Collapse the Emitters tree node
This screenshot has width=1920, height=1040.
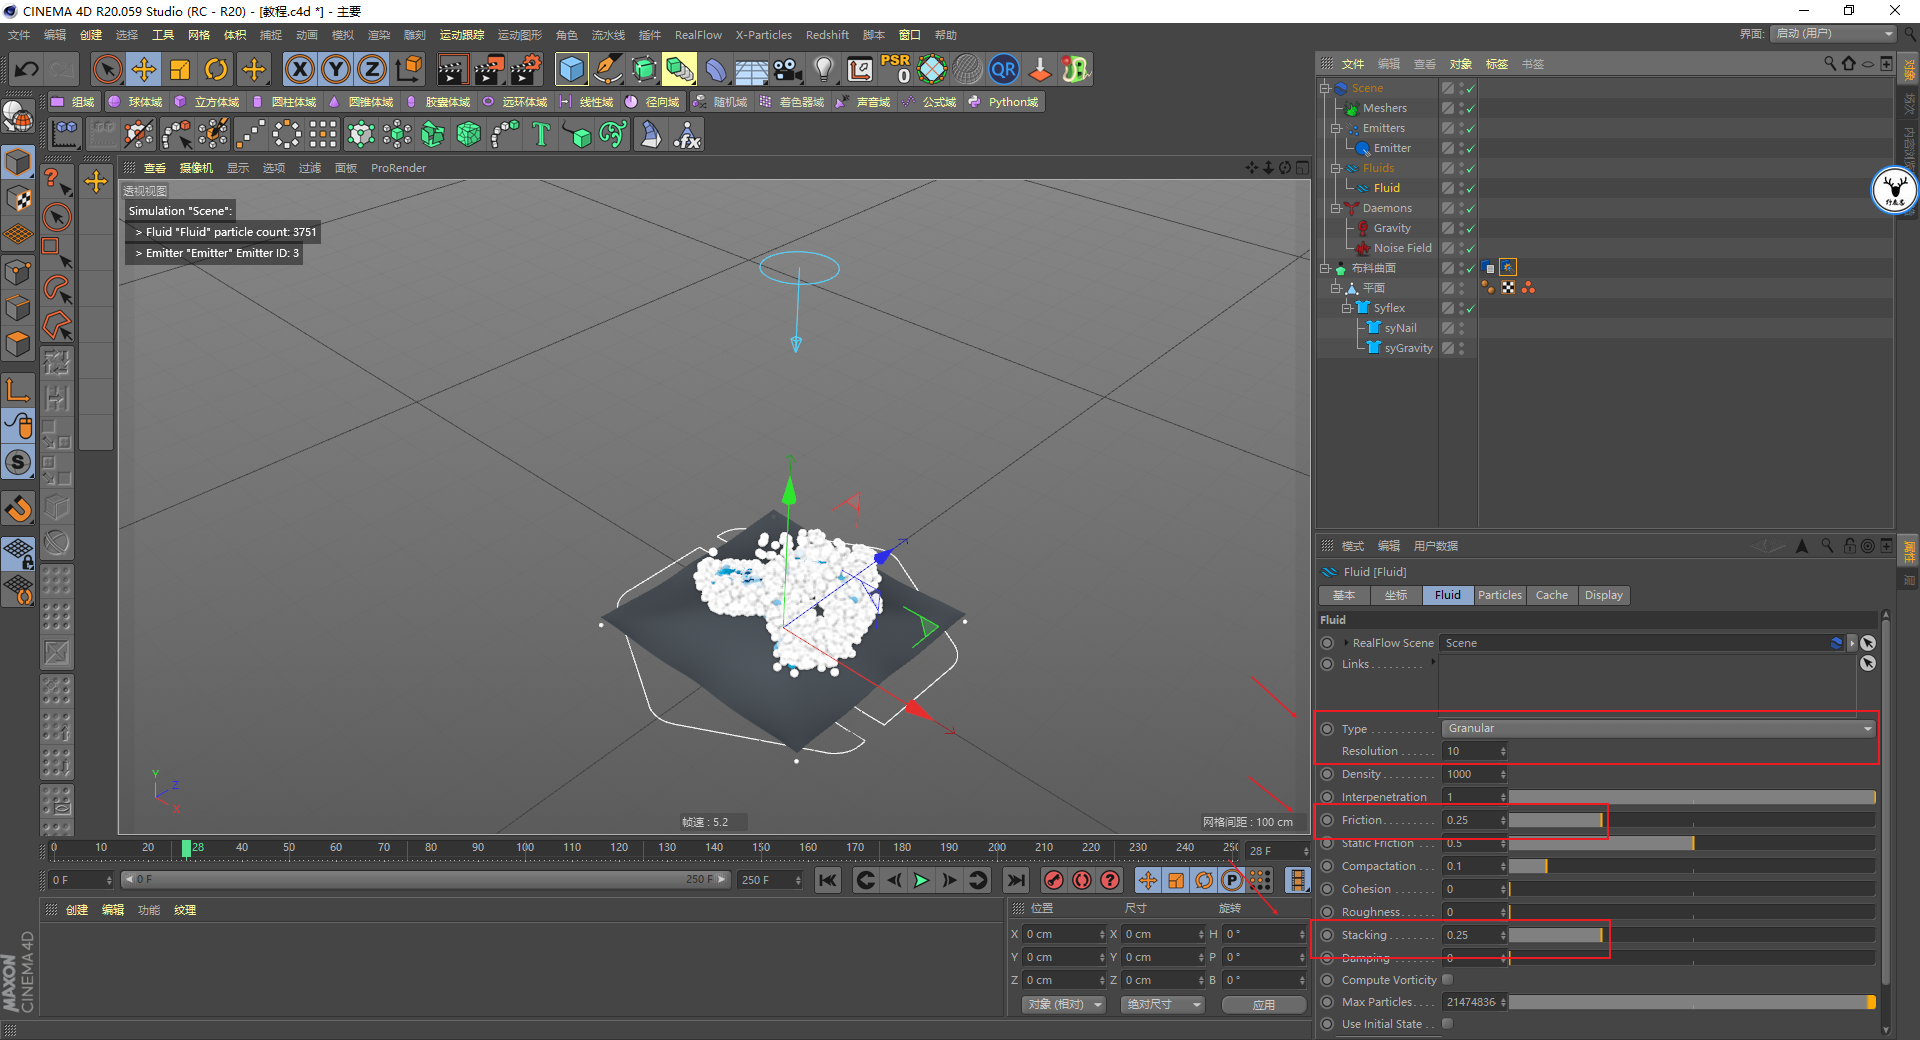point(1336,128)
